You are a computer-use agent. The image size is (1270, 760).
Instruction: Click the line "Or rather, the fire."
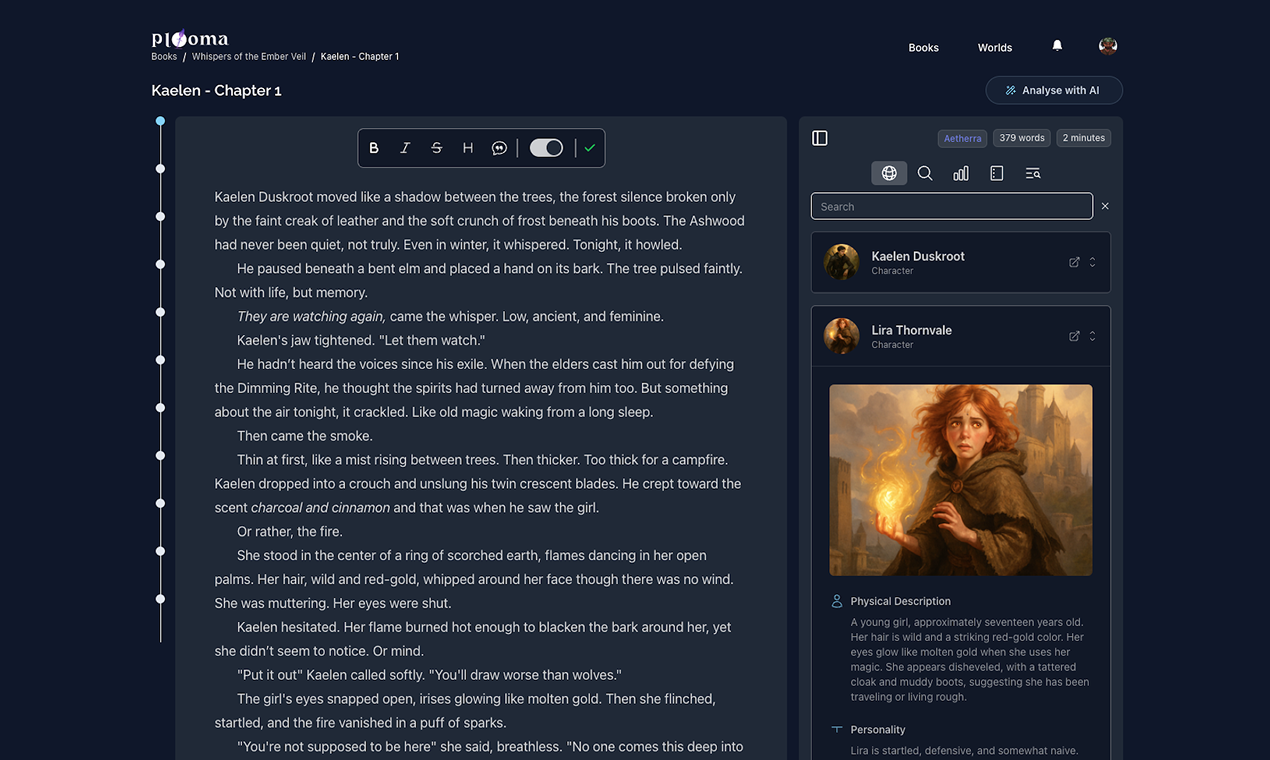click(290, 532)
